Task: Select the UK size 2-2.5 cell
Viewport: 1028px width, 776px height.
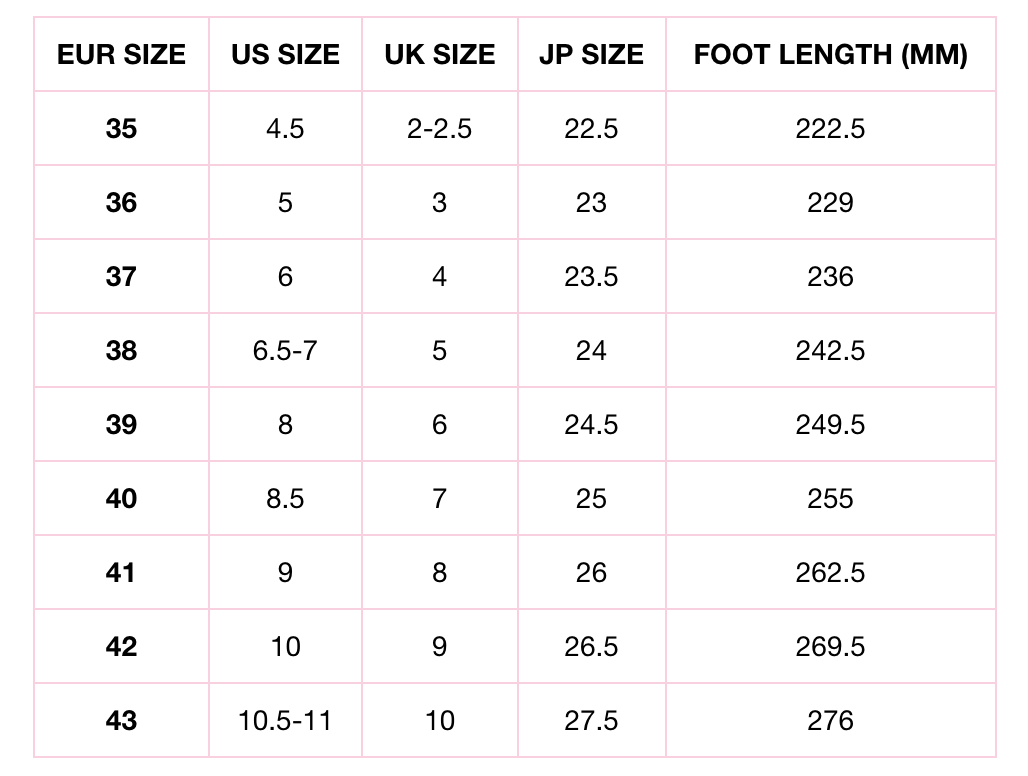Action: 439,128
